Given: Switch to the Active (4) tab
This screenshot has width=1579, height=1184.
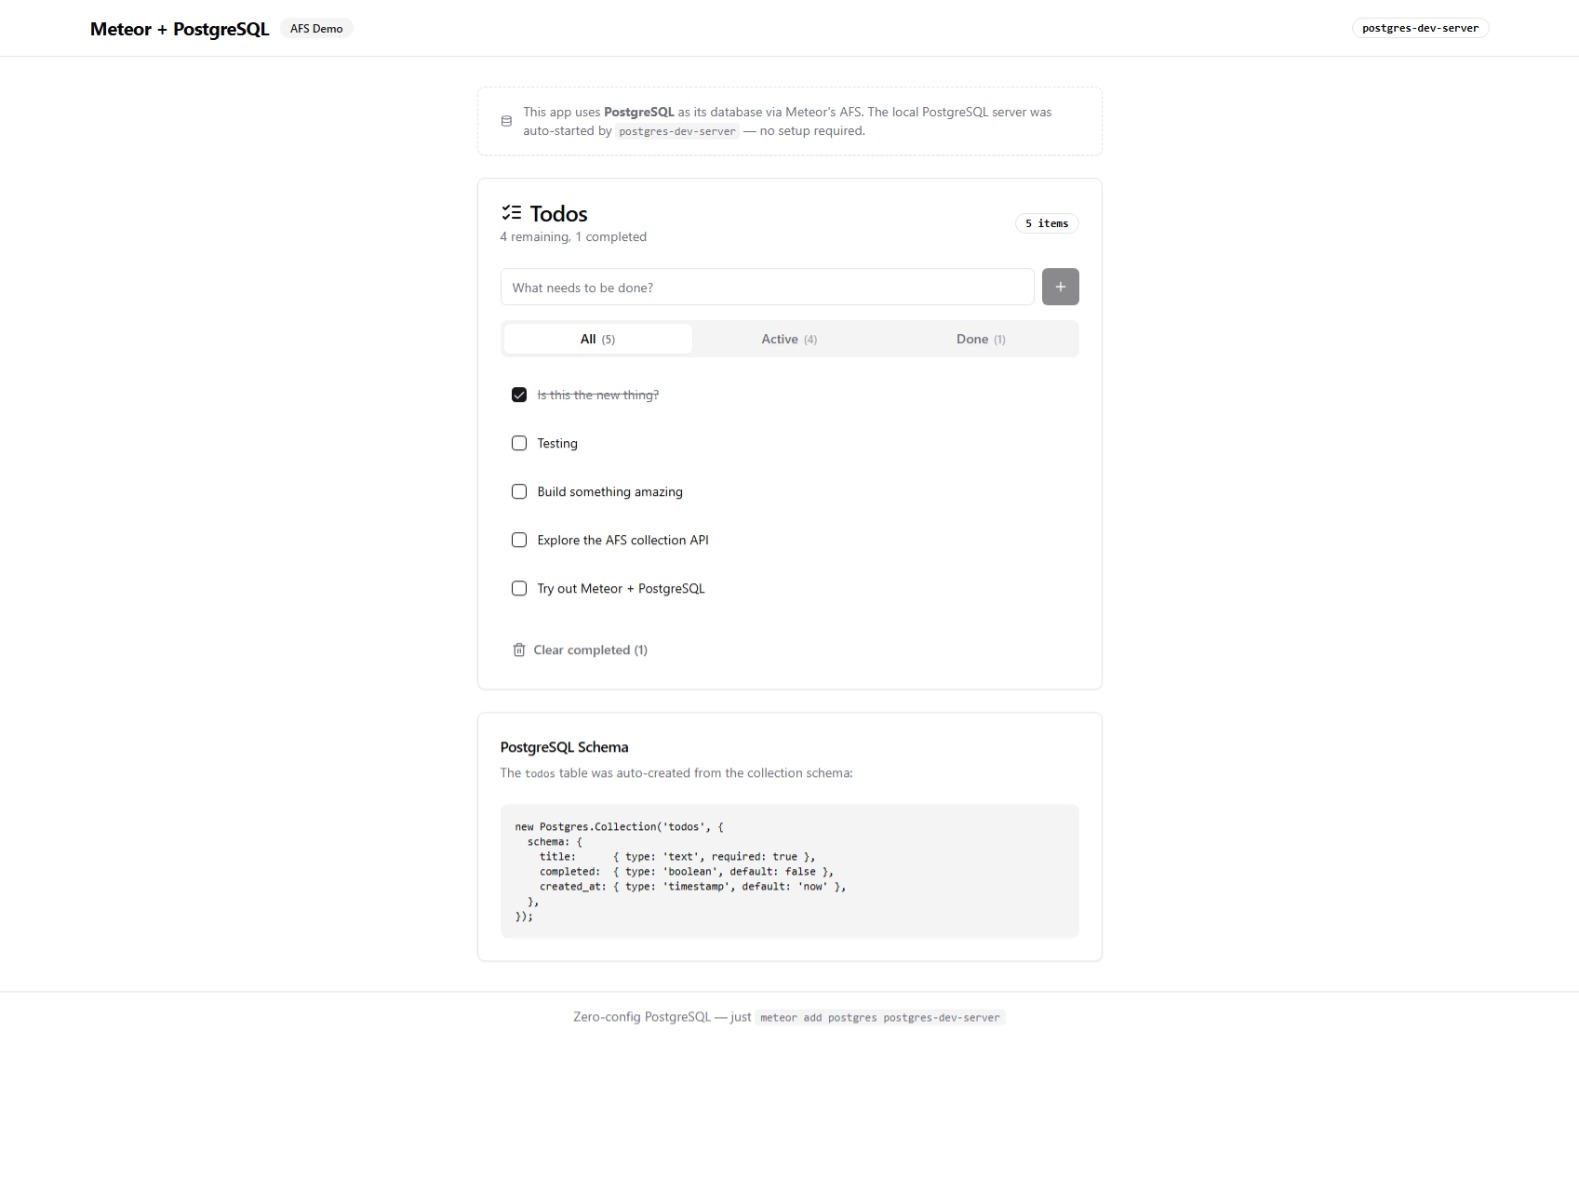Looking at the screenshot, I should pos(789,339).
